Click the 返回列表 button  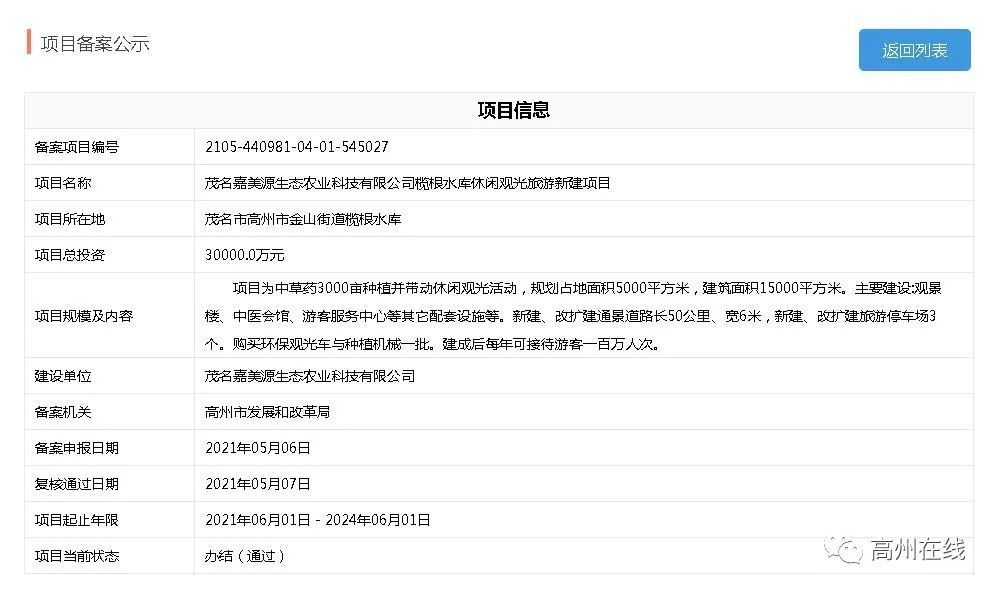coord(914,50)
